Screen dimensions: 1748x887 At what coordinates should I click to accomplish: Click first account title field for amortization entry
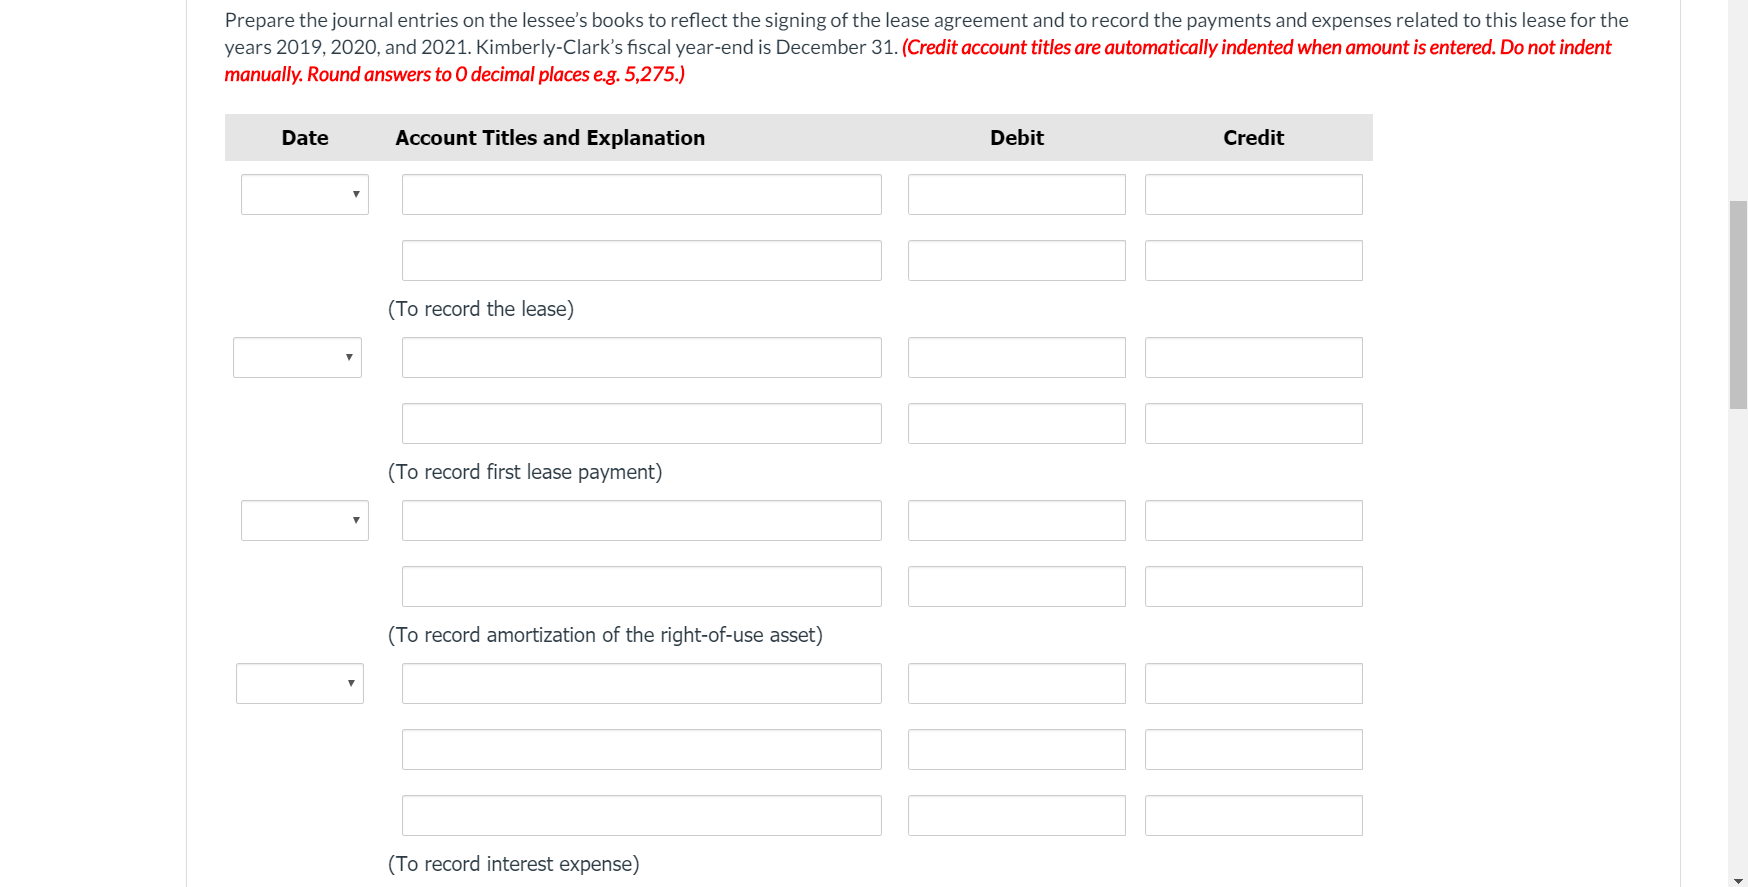[x=642, y=520]
